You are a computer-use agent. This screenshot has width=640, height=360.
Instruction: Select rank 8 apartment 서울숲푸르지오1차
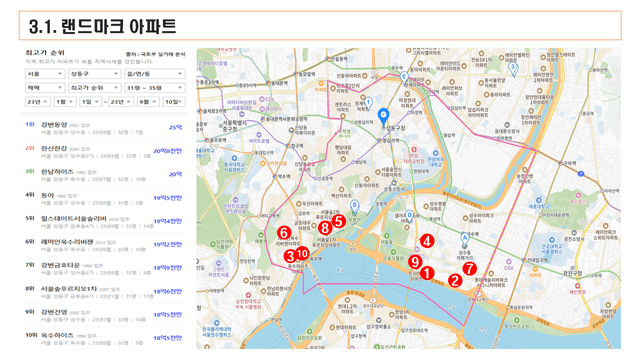coord(104,292)
